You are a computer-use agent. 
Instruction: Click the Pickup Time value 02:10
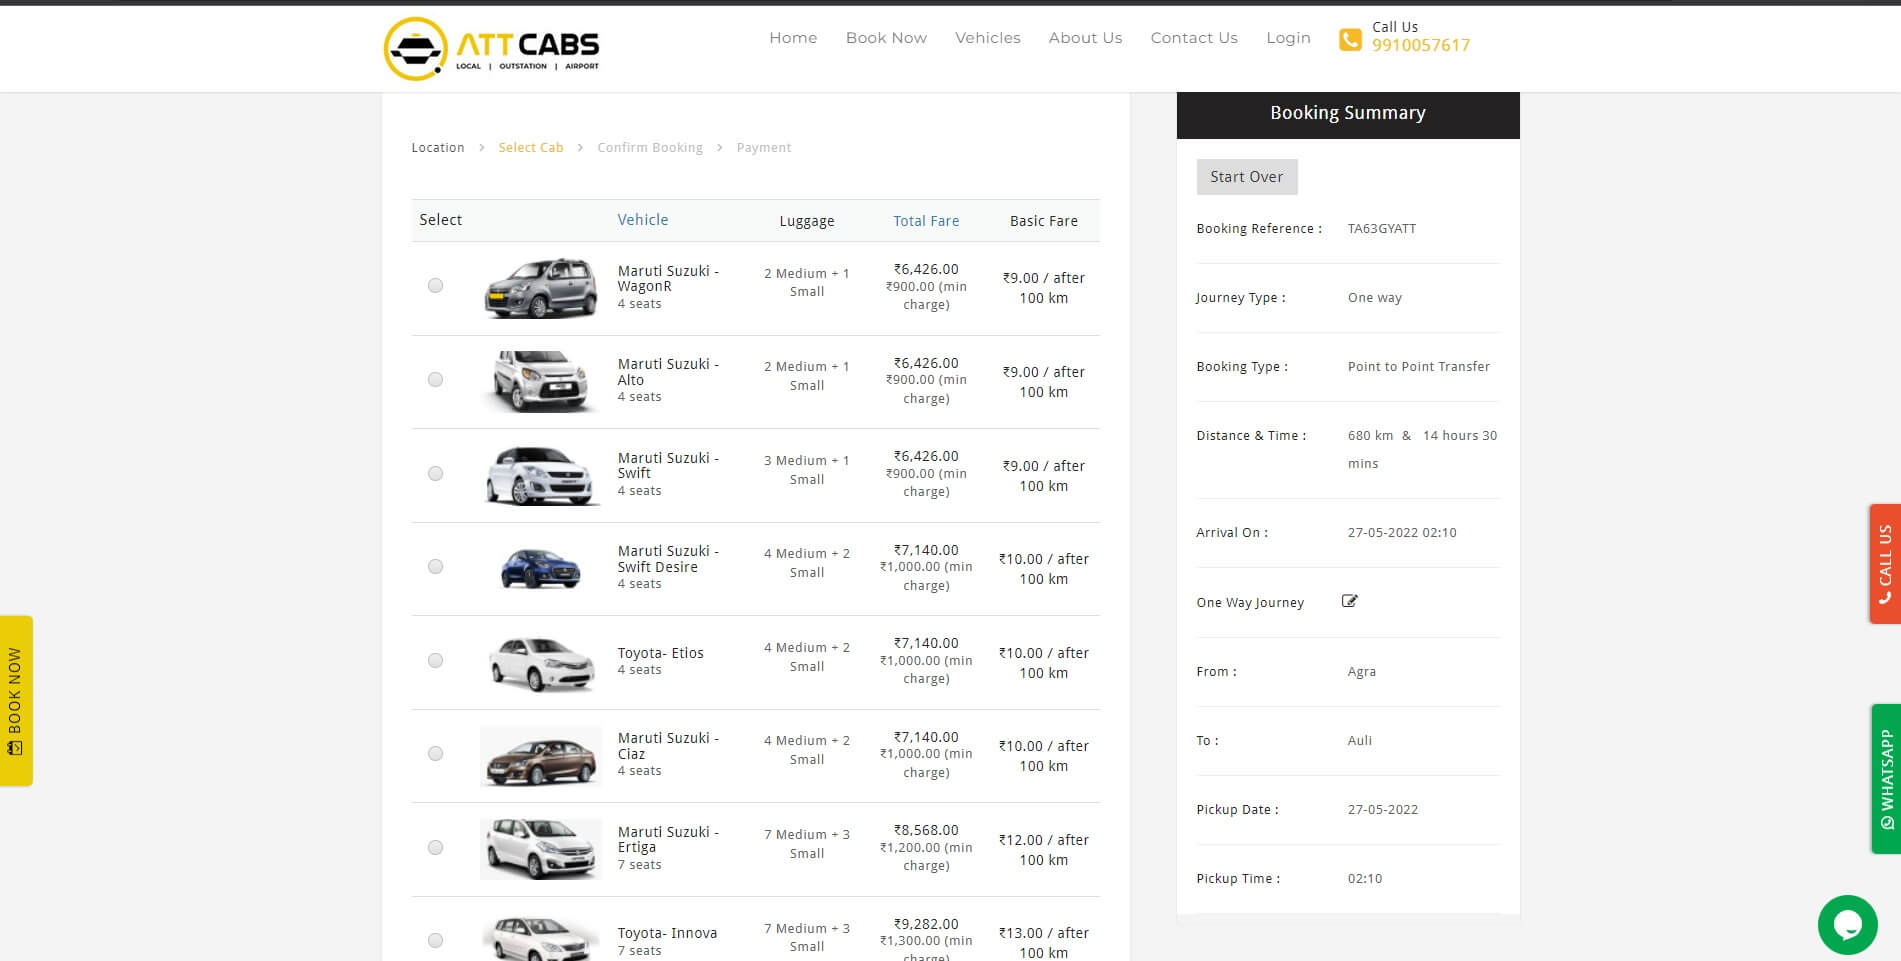point(1365,879)
